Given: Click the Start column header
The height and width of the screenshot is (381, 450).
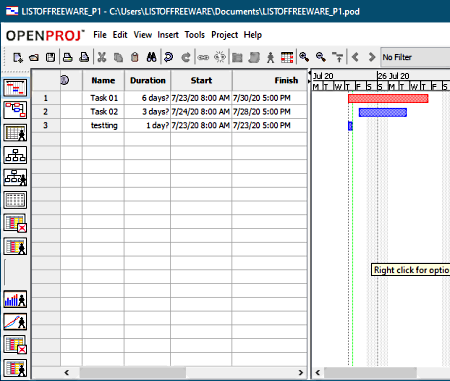Looking at the screenshot, I should (x=201, y=80).
